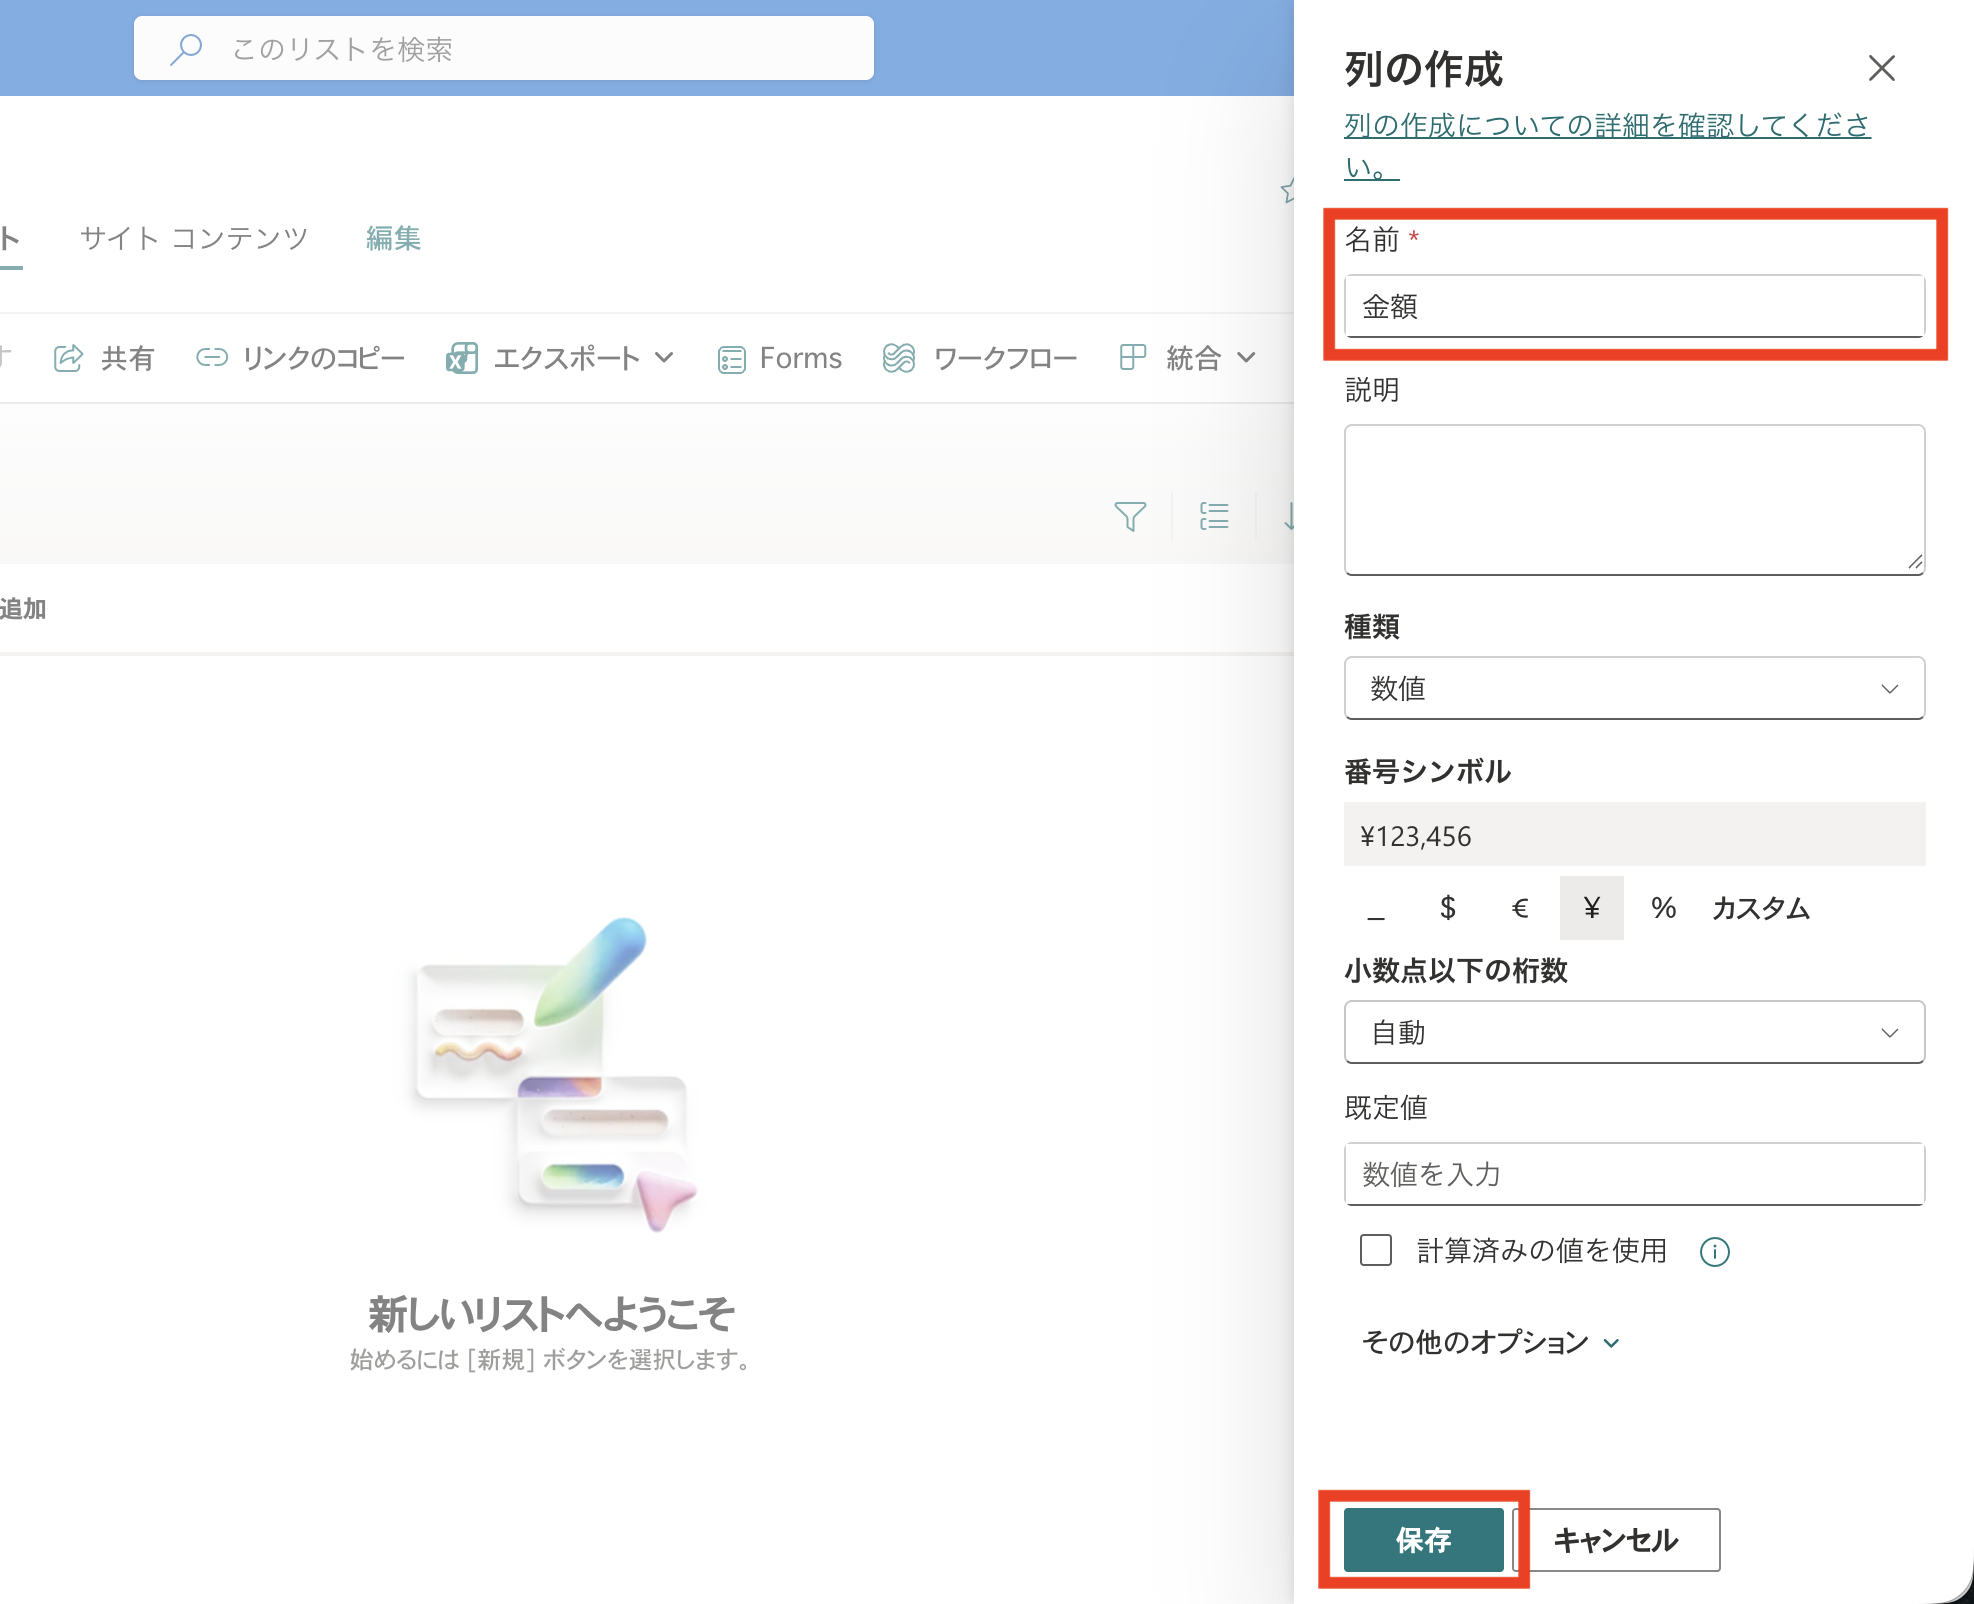Click the エクスポート Excel icon

coord(461,358)
